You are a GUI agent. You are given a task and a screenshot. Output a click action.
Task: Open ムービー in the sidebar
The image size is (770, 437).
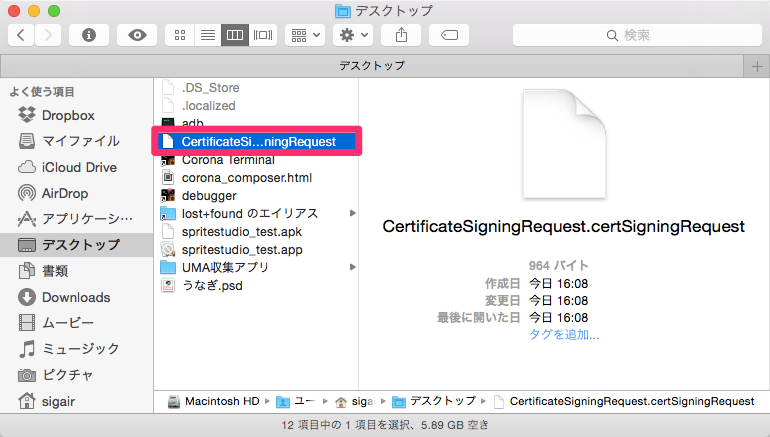coord(68,323)
